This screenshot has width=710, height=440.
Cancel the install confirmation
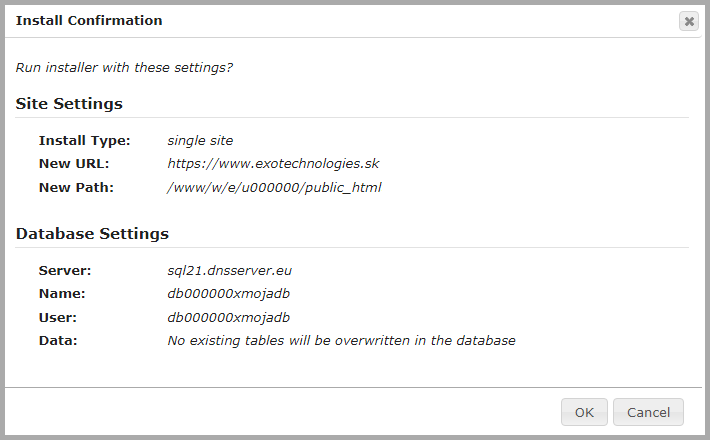pyautogui.click(x=648, y=412)
